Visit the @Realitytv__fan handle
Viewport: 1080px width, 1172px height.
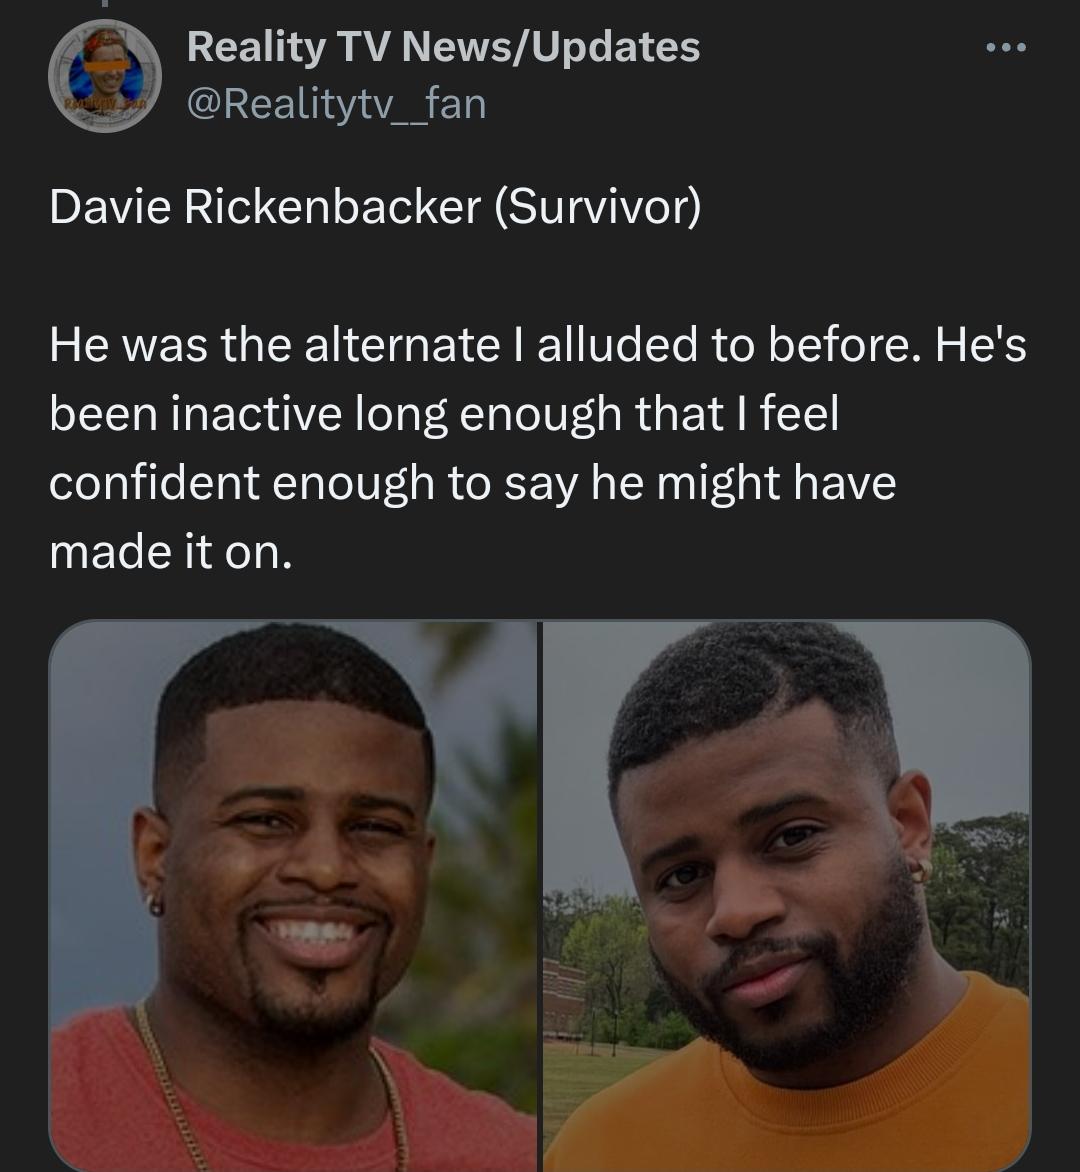[336, 102]
